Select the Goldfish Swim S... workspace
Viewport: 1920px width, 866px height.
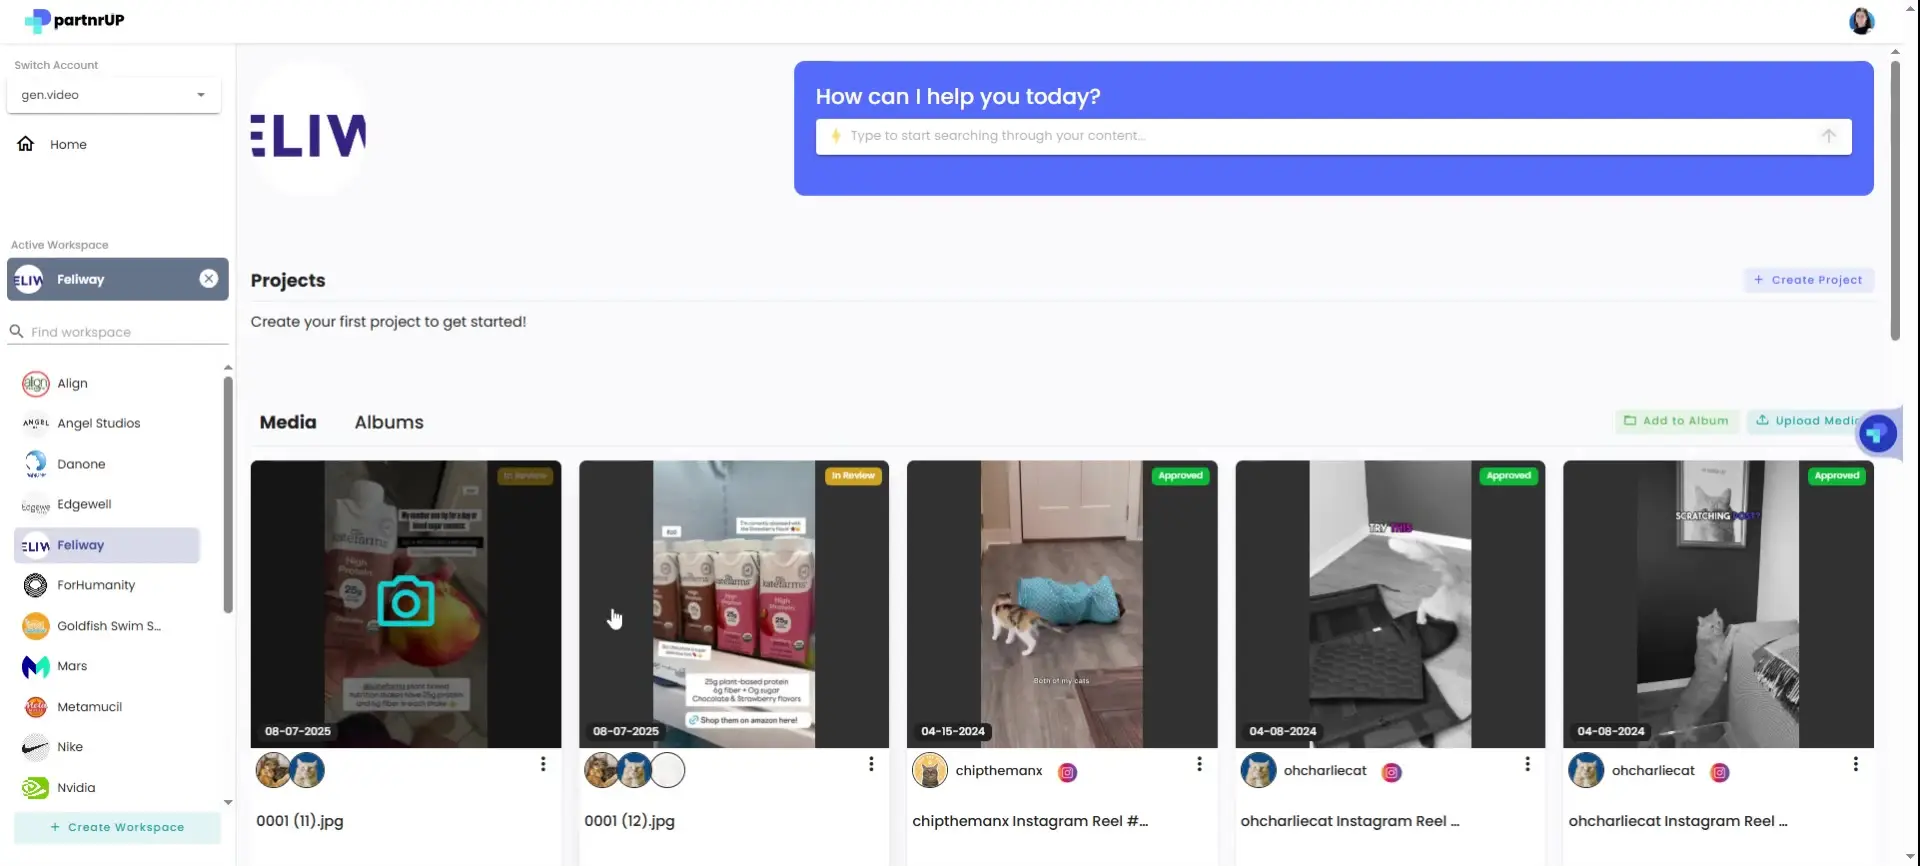[107, 626]
